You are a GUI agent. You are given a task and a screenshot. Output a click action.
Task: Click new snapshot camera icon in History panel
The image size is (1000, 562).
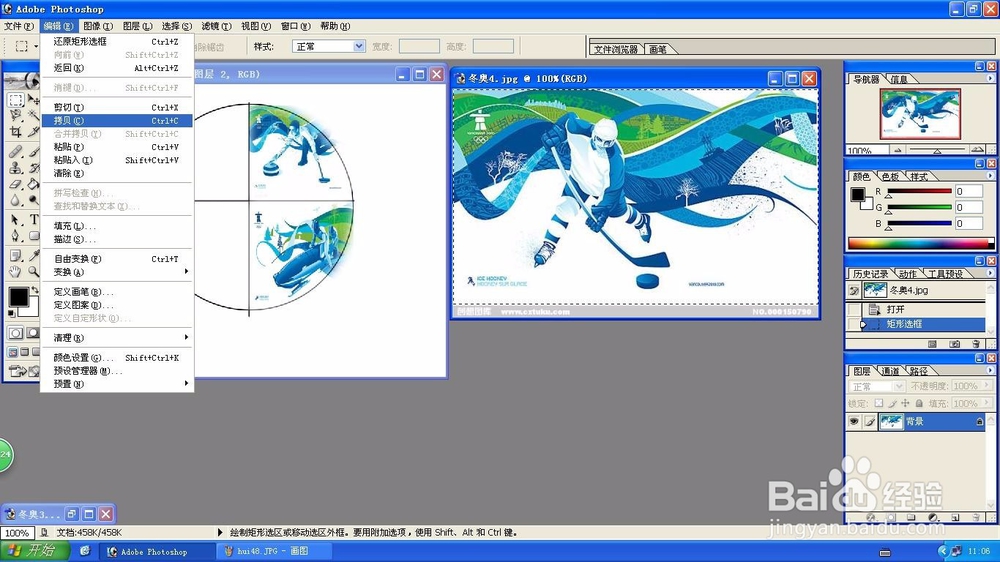(x=954, y=344)
